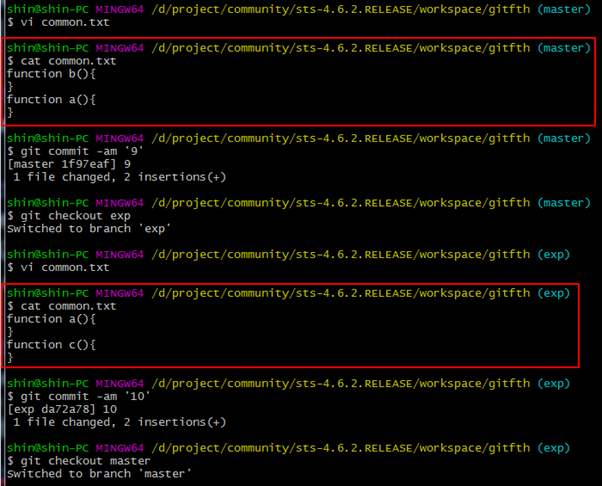
Task: Select the '$ git checkout master' command
Action: [x=79, y=461]
